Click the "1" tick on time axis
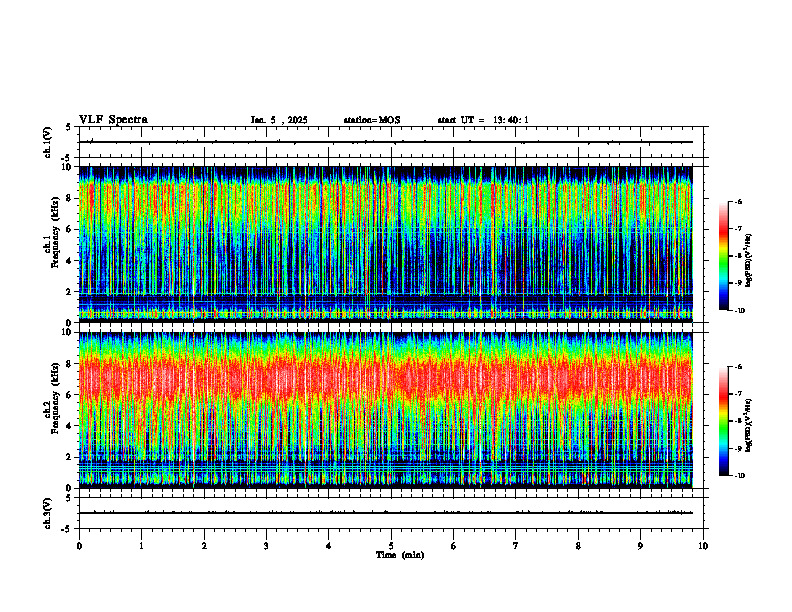 pos(141,546)
